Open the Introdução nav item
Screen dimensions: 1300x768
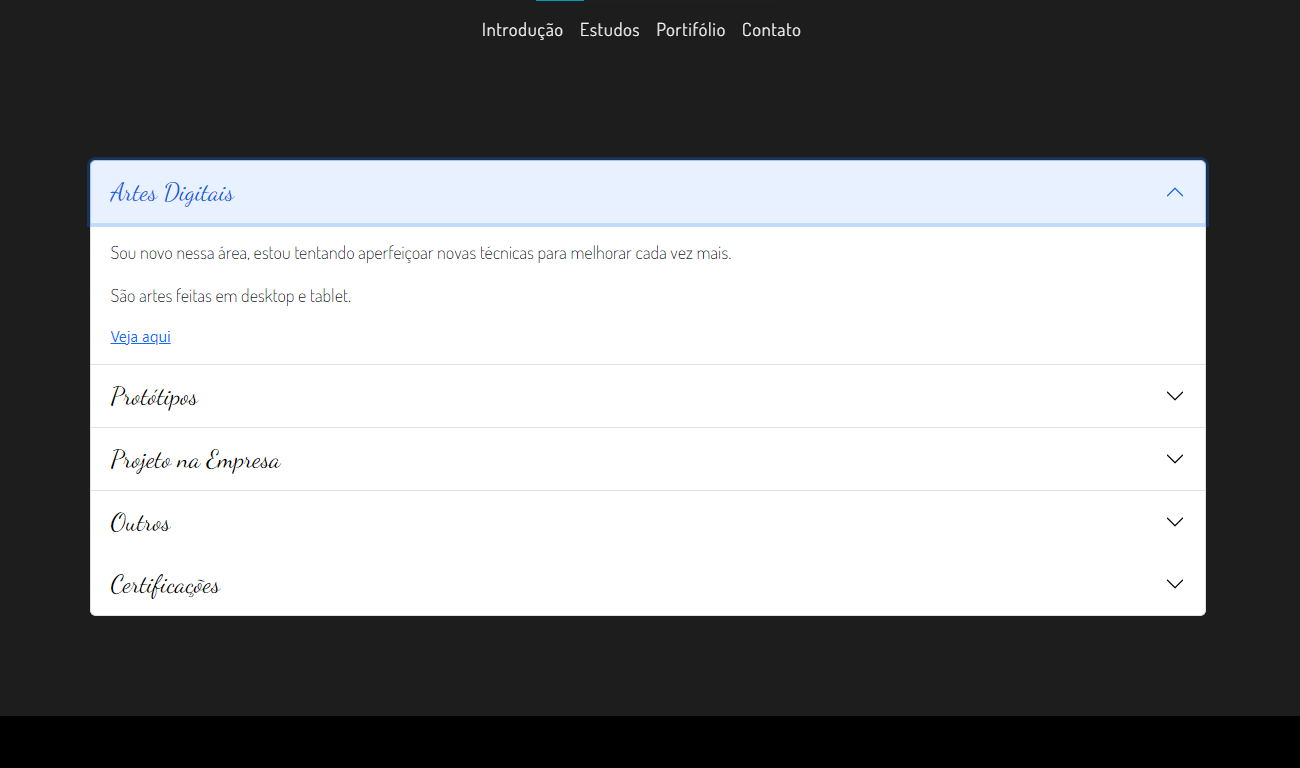522,30
